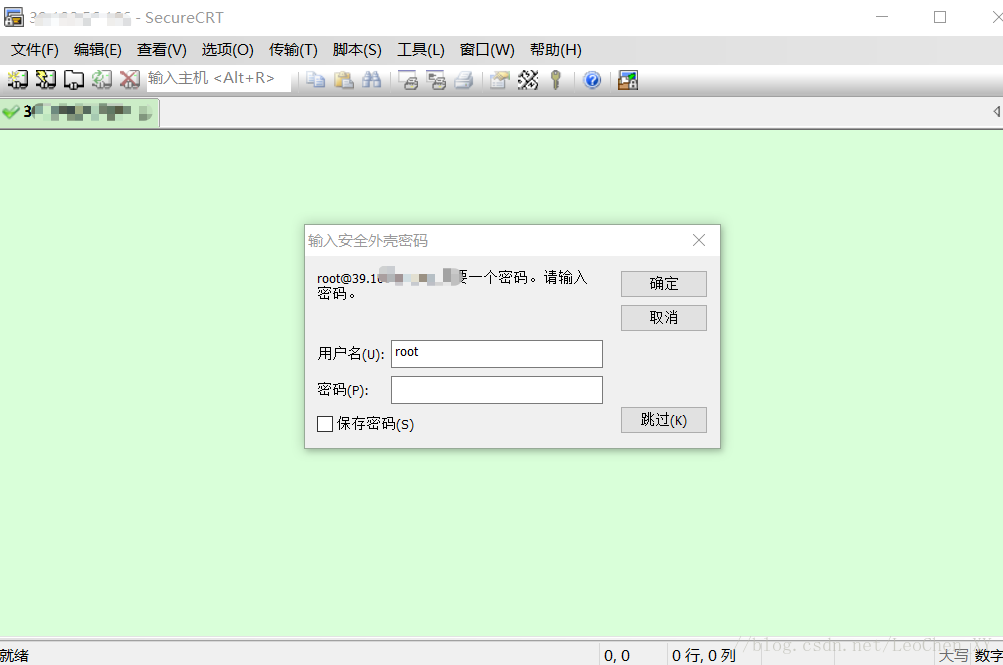Screen dimensions: 1003x665
Task: Open Session Options via the toolbar icon
Action: click(x=497, y=80)
